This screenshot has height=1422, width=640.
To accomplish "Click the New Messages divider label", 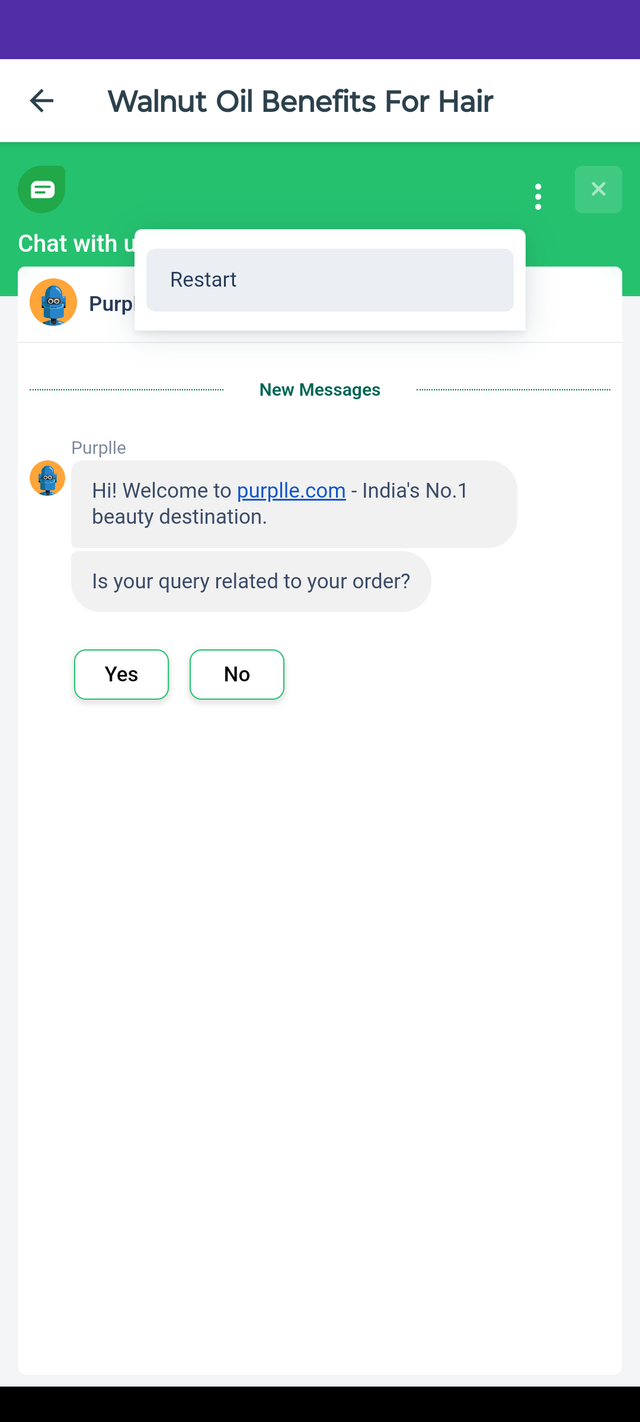I will 320,390.
